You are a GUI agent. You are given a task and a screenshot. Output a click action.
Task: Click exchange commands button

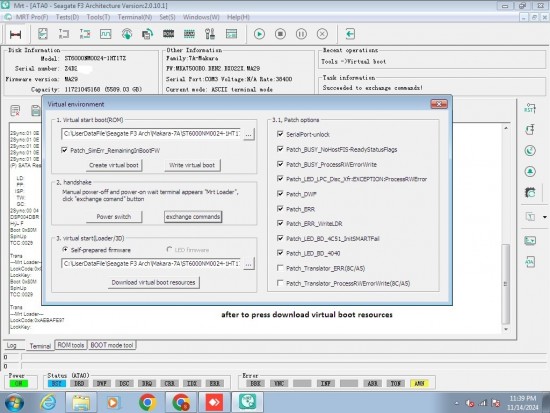pyautogui.click(x=193, y=217)
